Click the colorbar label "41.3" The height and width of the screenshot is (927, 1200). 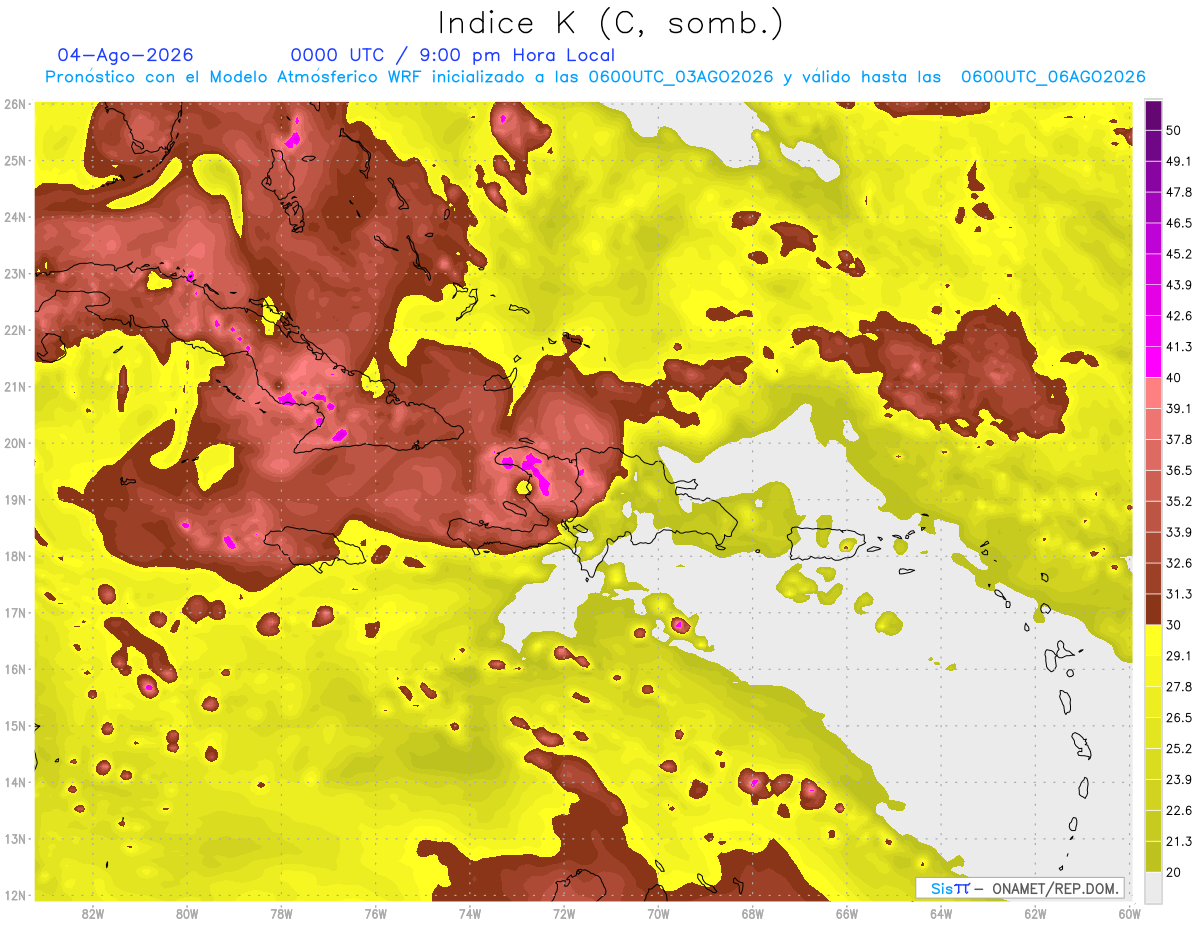[x=1178, y=347]
